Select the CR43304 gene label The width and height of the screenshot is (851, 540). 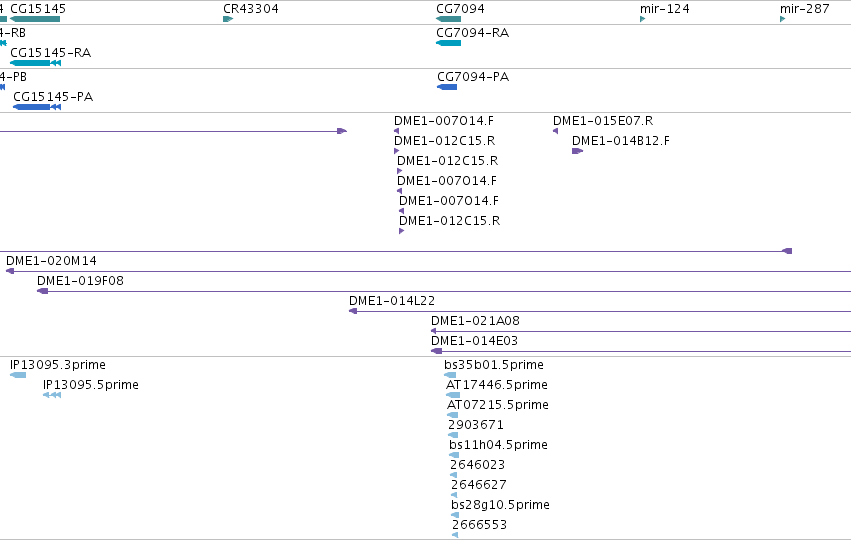click(x=251, y=9)
